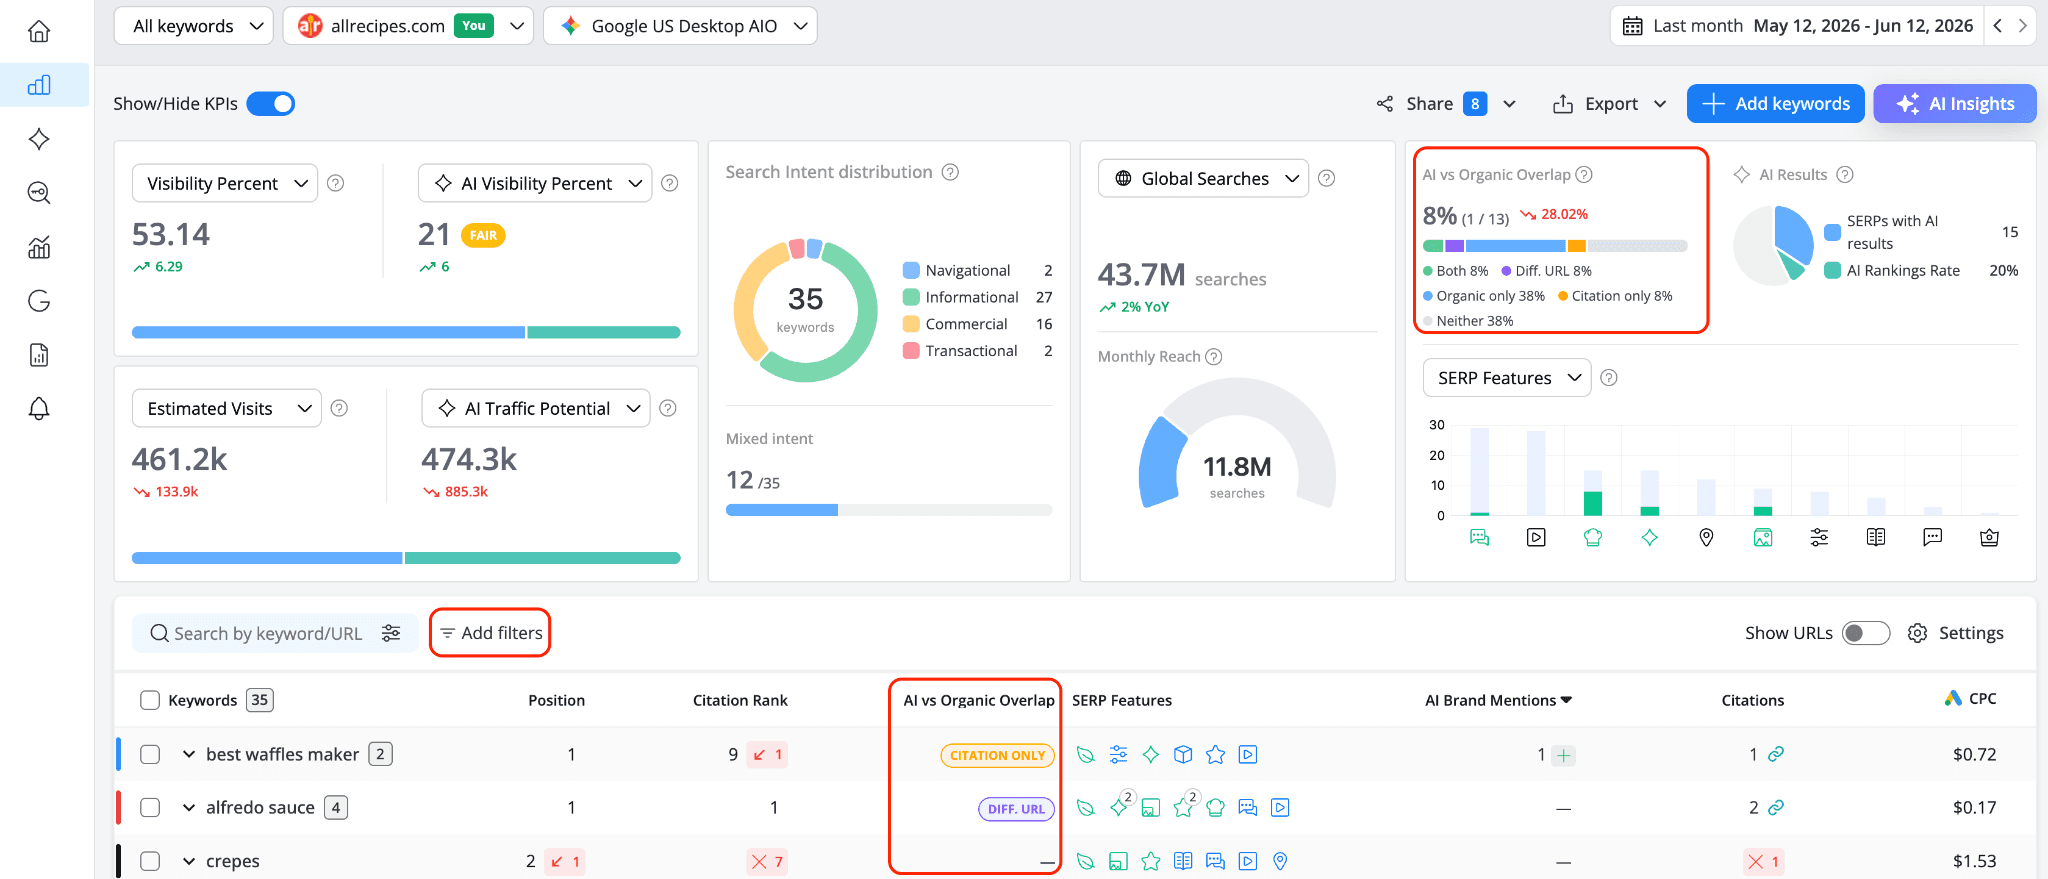Click the video icon in alfredo sauce row
The width and height of the screenshot is (2048, 879).
click(x=1280, y=807)
